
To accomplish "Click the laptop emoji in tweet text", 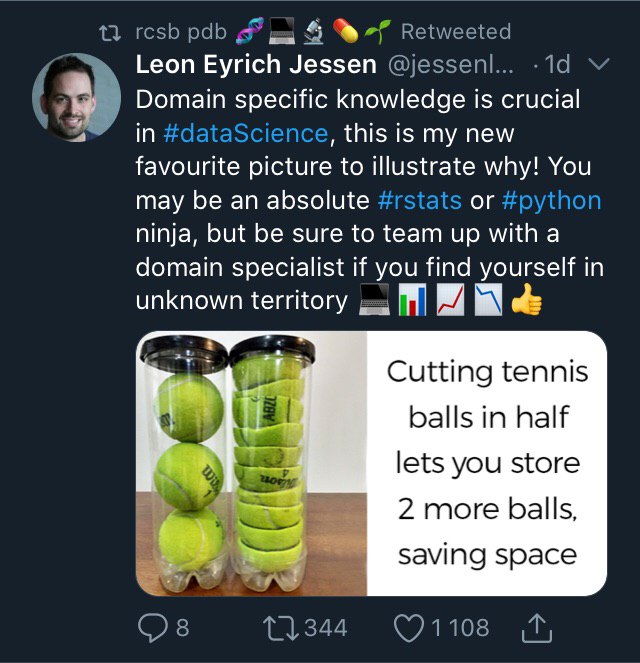I will tap(373, 300).
